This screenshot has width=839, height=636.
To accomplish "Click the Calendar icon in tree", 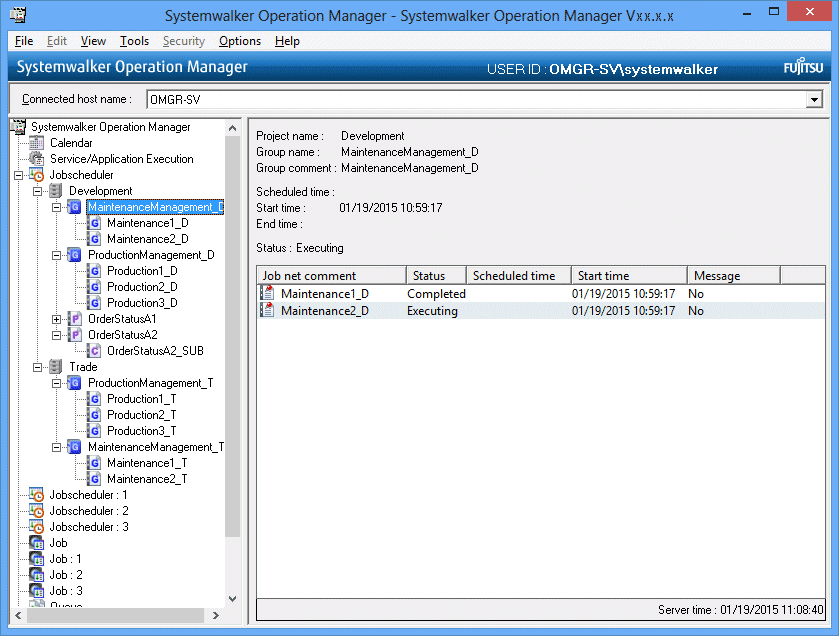I will pyautogui.click(x=37, y=143).
